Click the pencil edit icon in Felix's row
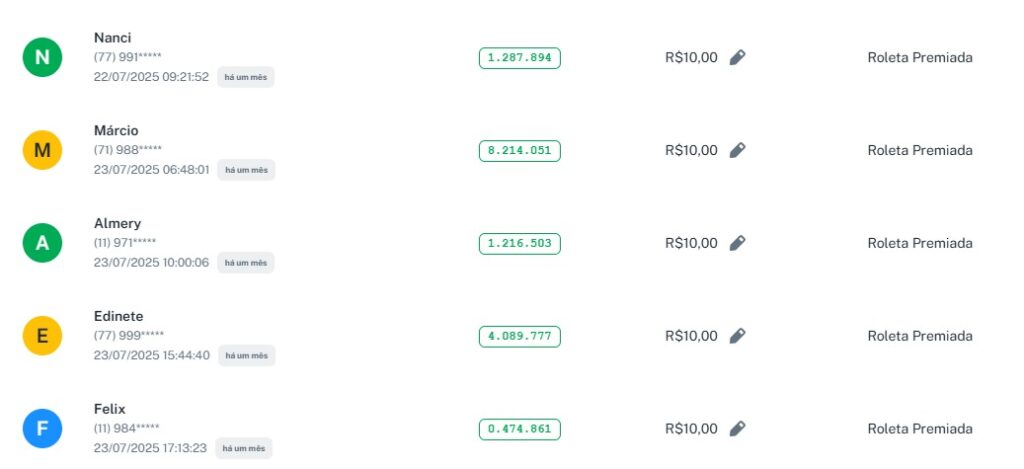 click(x=737, y=429)
